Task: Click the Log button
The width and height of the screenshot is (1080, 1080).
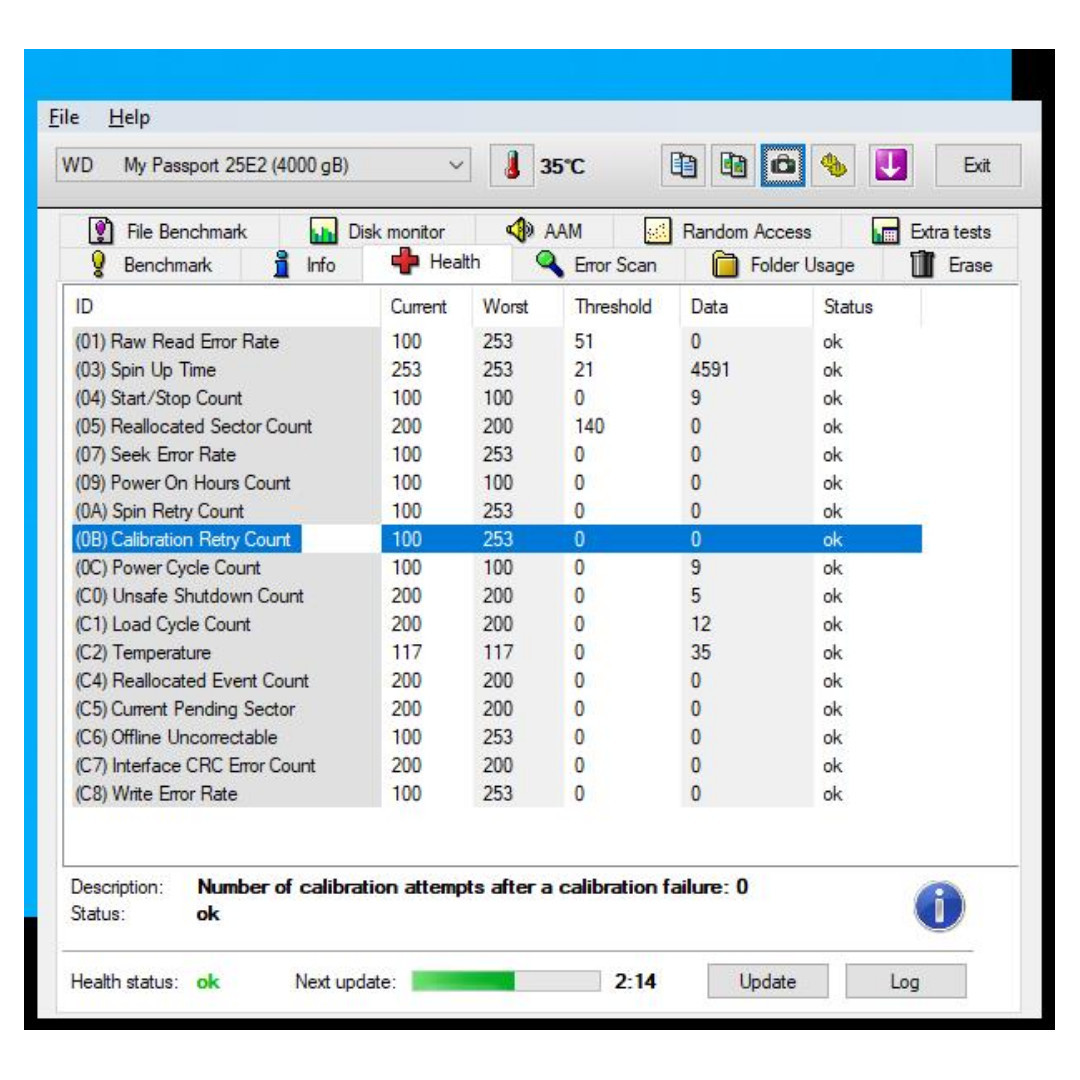Action: click(x=905, y=982)
